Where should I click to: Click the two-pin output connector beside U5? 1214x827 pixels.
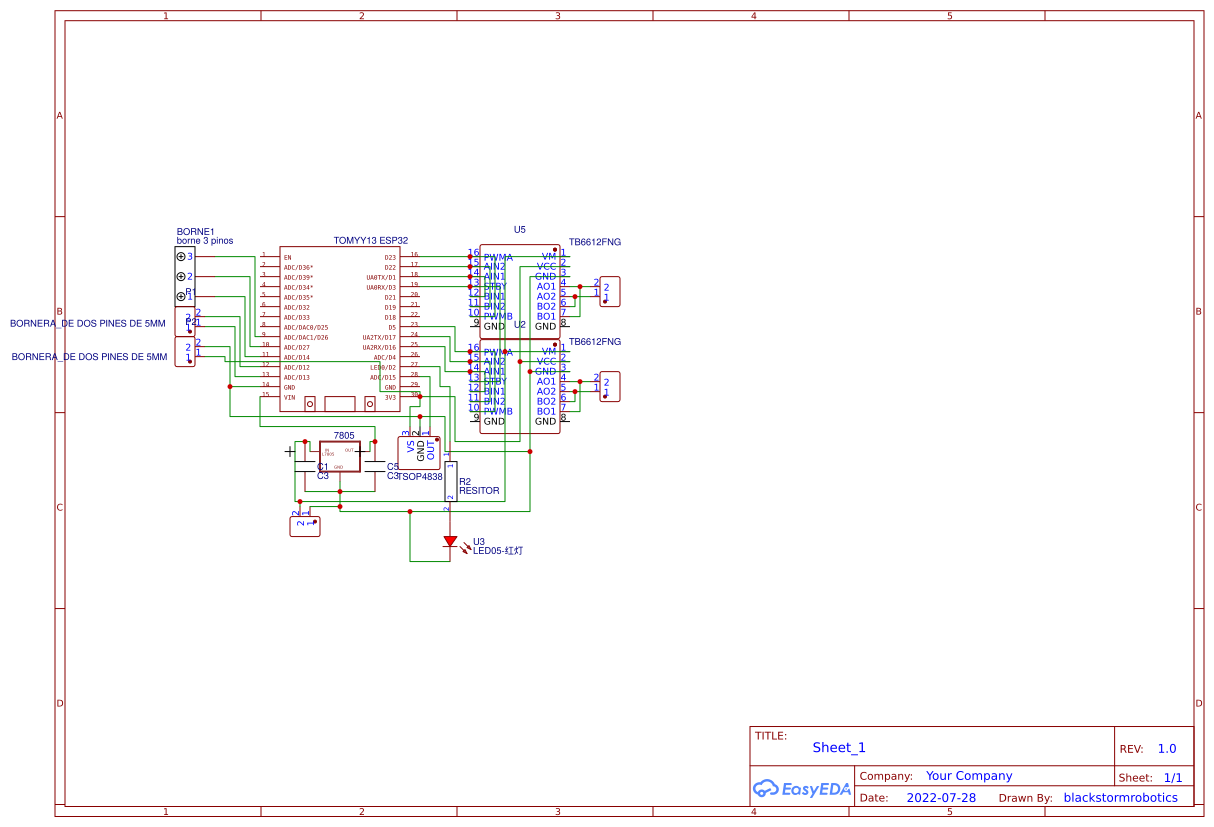(609, 291)
